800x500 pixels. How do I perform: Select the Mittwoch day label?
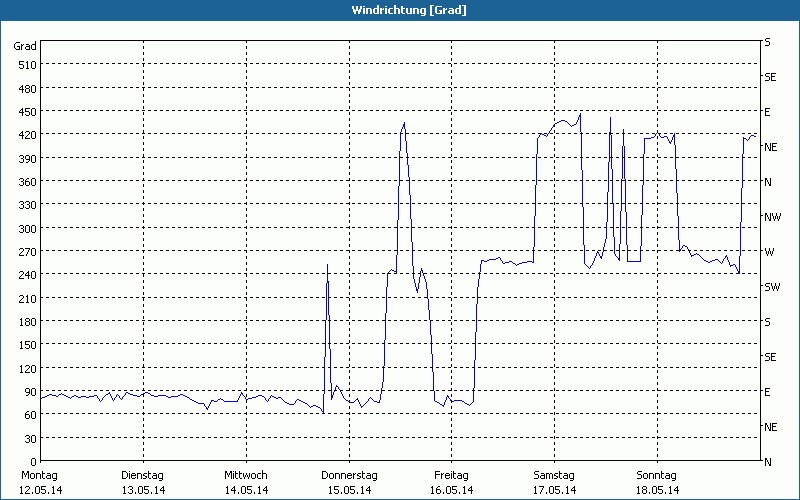pyautogui.click(x=246, y=475)
